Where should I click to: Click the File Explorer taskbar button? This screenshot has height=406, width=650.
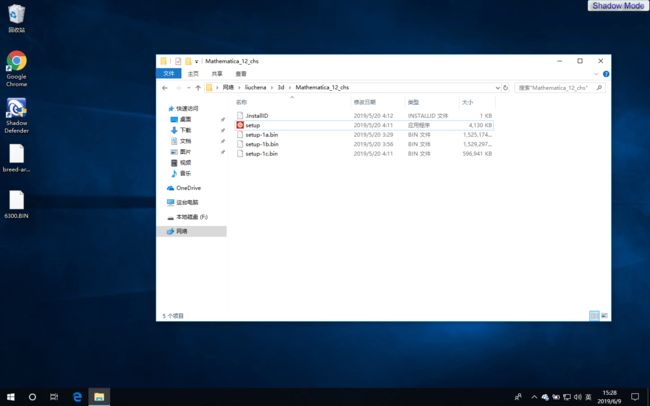coord(99,397)
